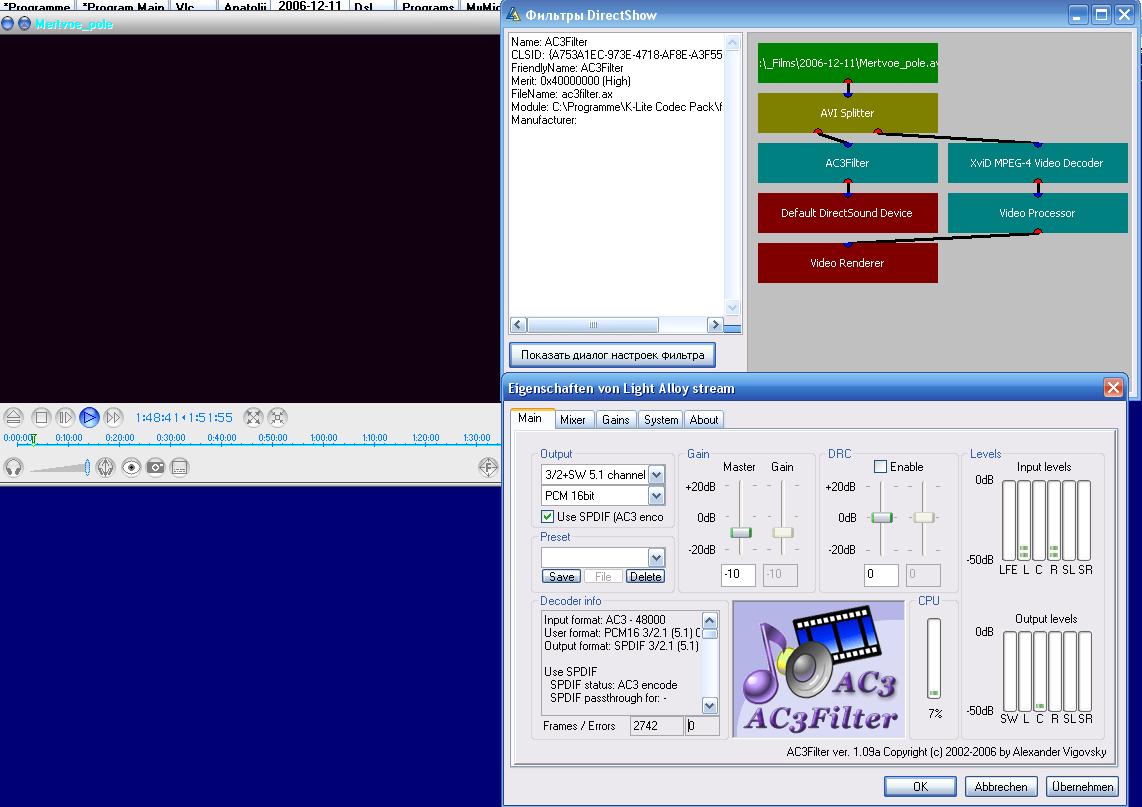Switch to the Mixer tab
The height and width of the screenshot is (807, 1142).
coord(572,420)
